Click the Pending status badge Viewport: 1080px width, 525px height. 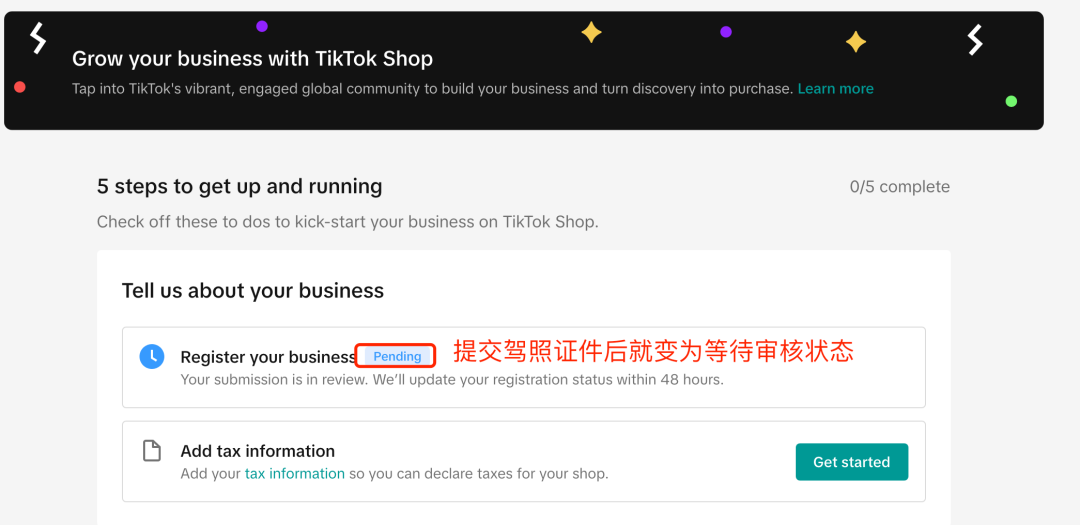pos(397,356)
